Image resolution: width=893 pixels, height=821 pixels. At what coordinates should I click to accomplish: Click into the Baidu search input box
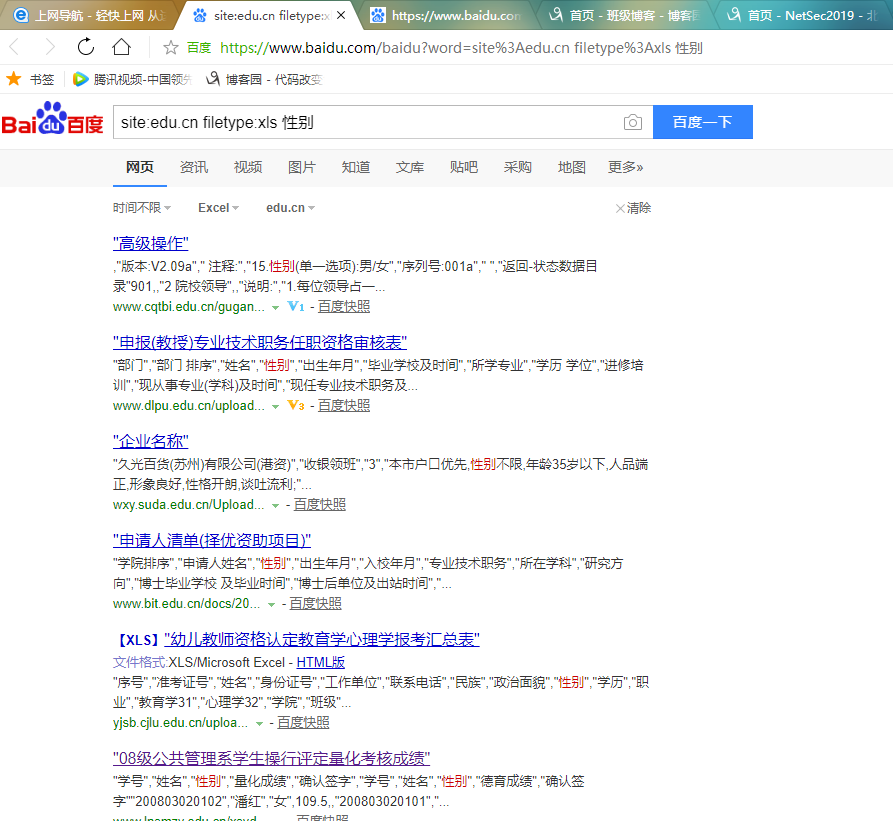point(367,122)
